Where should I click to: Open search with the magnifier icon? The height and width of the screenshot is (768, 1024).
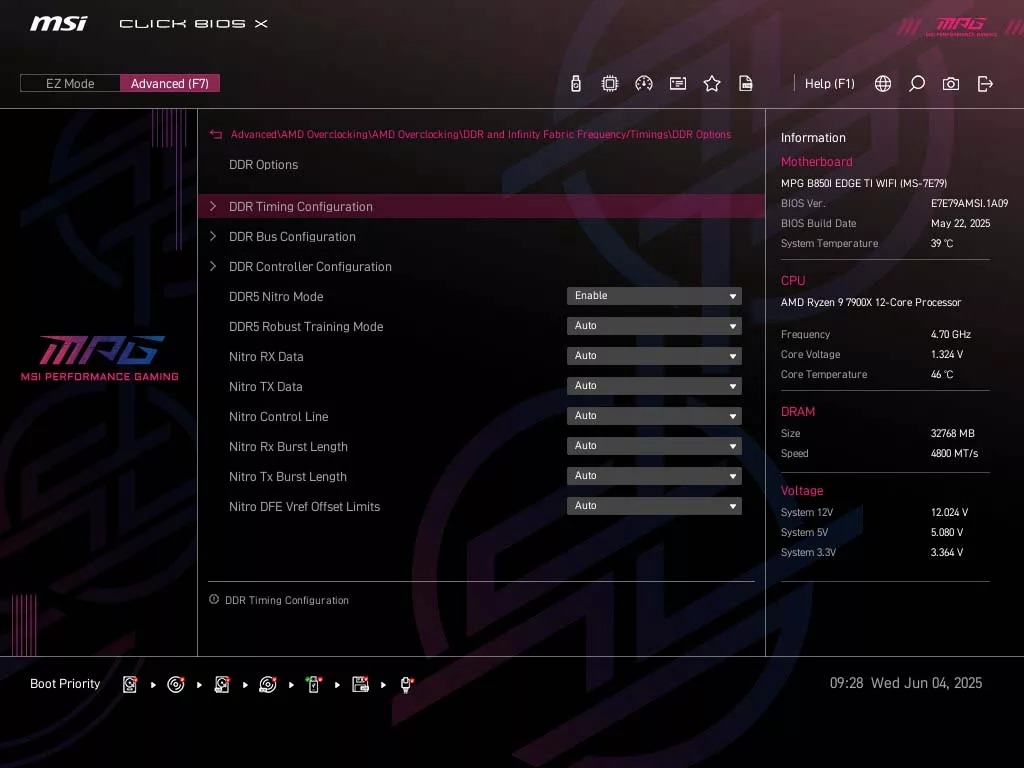(917, 84)
